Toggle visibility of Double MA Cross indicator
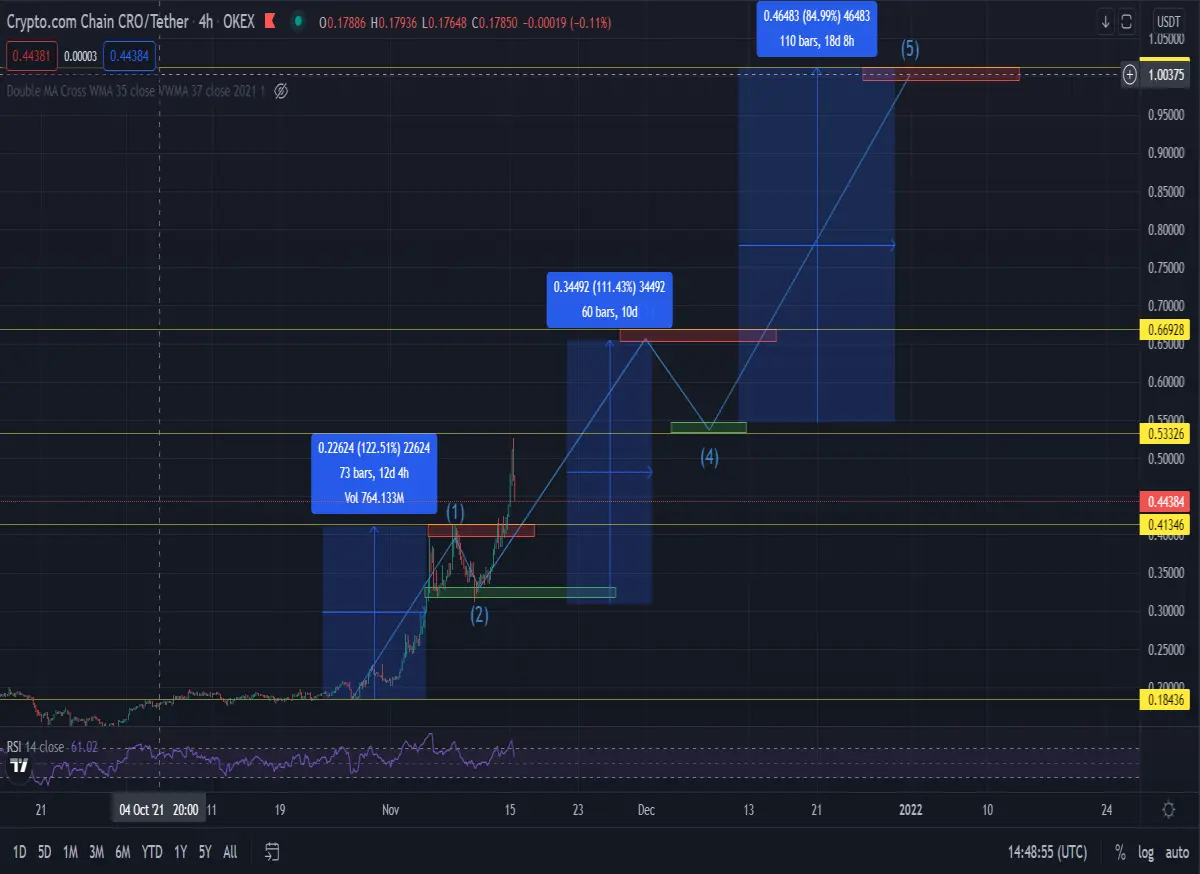Image resolution: width=1200 pixels, height=874 pixels. tap(281, 92)
